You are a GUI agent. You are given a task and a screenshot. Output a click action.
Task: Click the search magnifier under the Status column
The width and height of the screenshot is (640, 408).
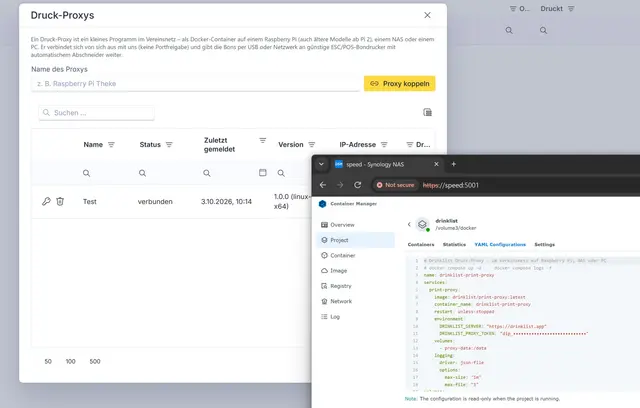142,173
